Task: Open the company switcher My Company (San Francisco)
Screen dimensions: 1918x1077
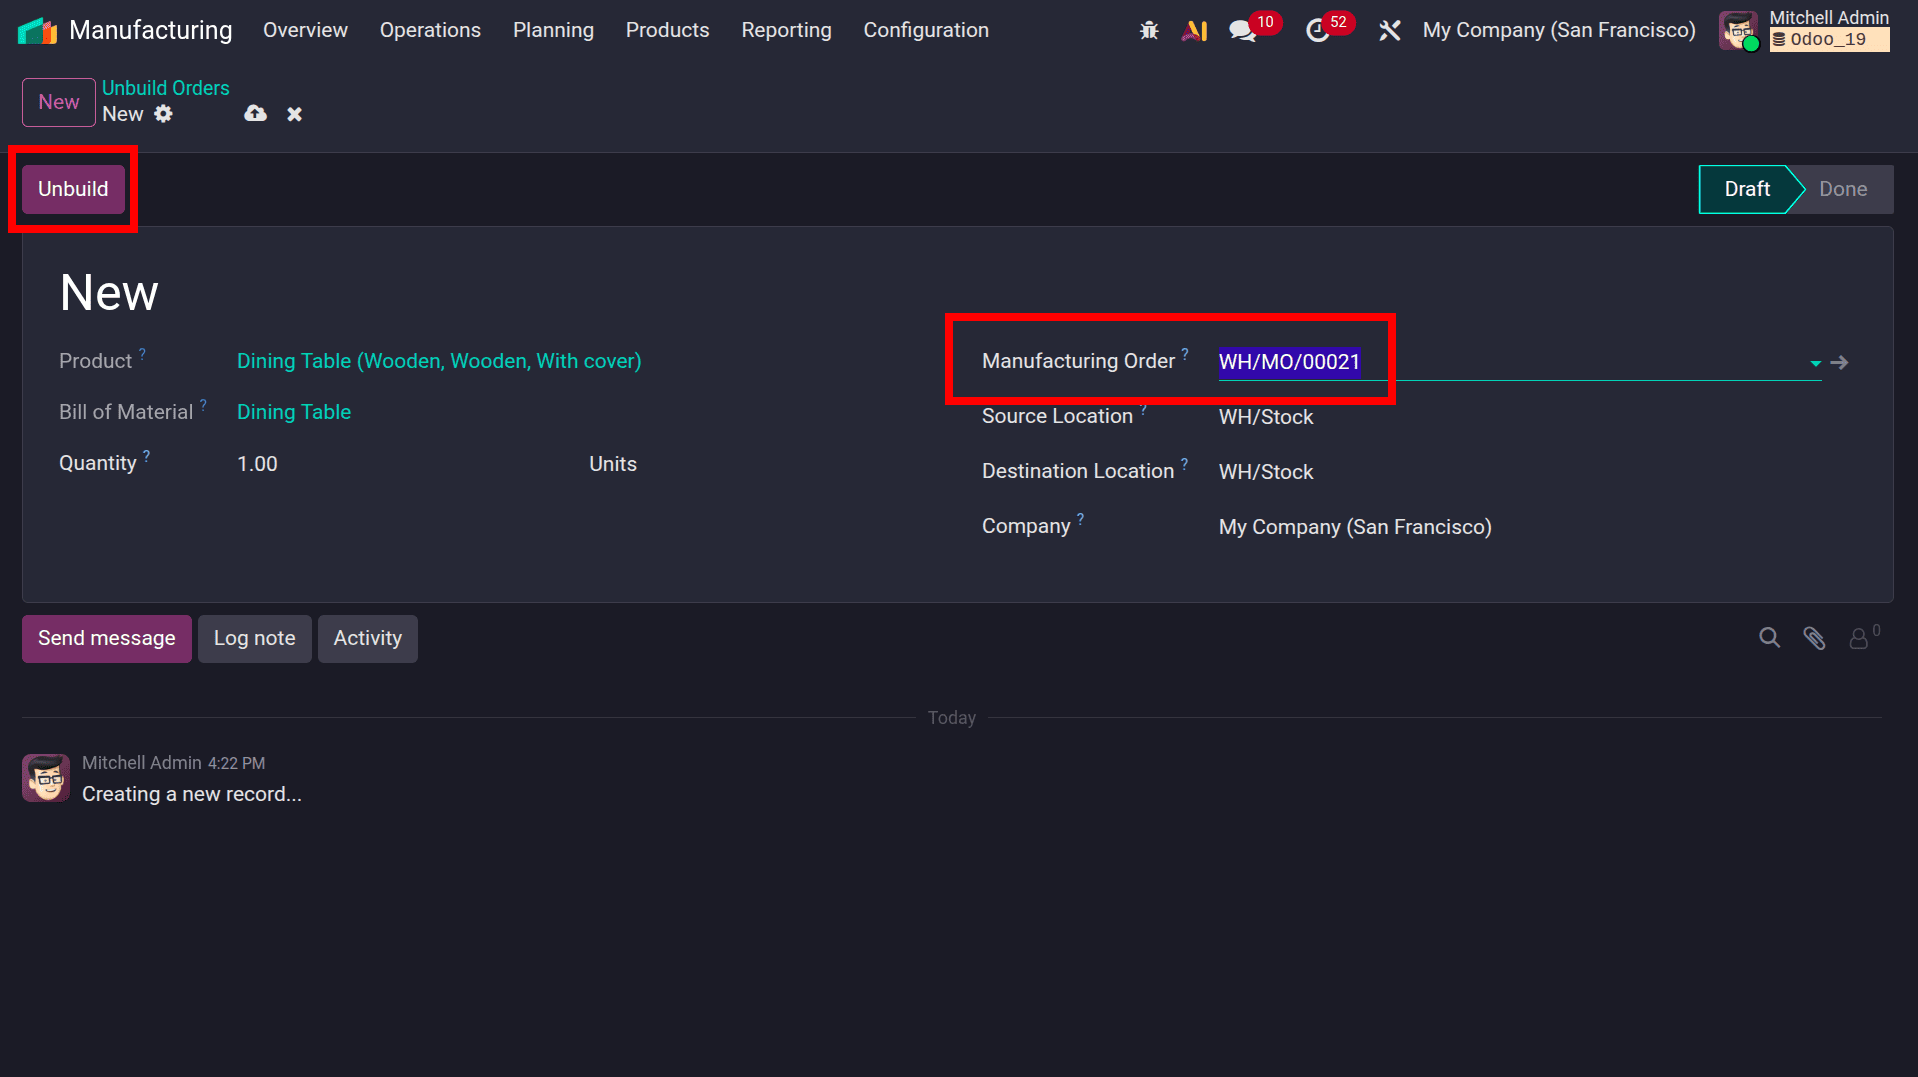Action: click(1559, 30)
